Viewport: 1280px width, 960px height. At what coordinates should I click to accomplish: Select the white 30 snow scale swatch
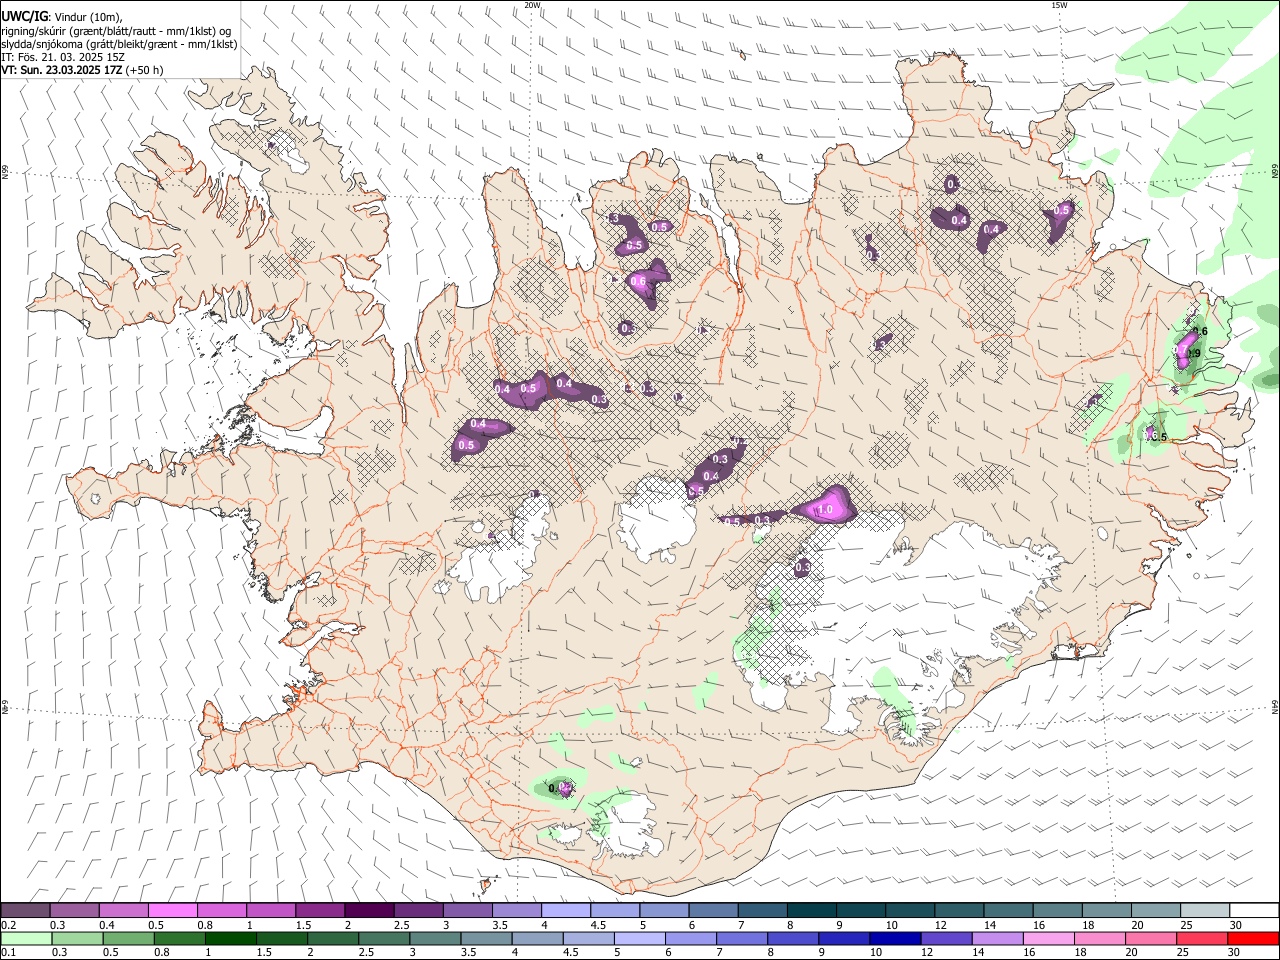coord(1254,911)
